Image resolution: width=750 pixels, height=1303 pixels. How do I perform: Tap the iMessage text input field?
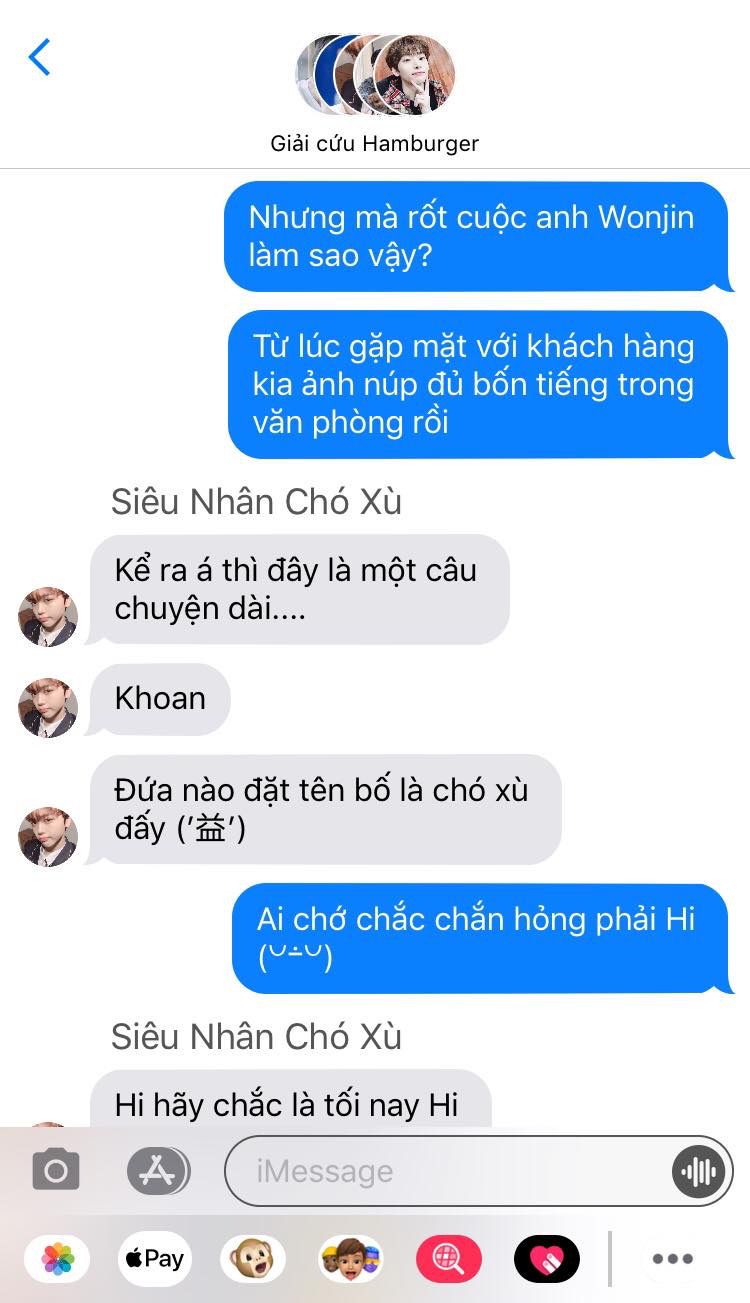click(x=479, y=1171)
